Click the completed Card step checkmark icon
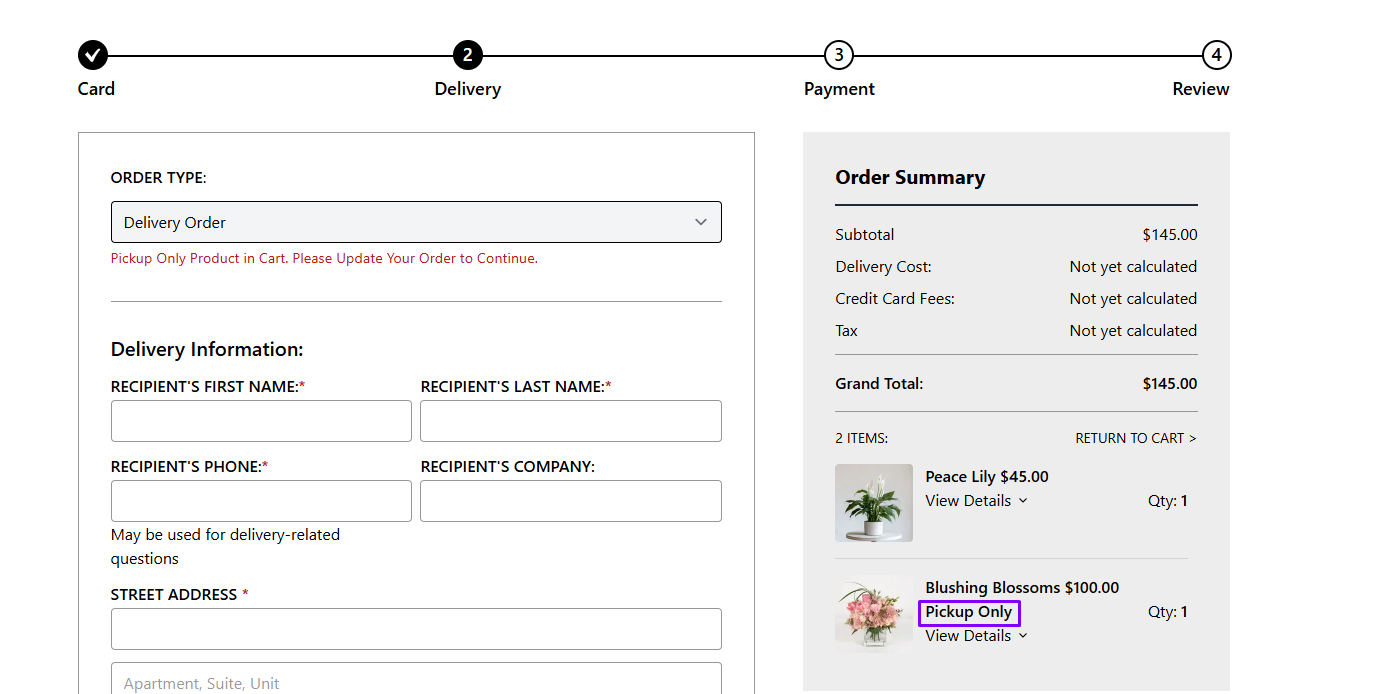Viewport: 1383px width, 694px height. tap(93, 55)
